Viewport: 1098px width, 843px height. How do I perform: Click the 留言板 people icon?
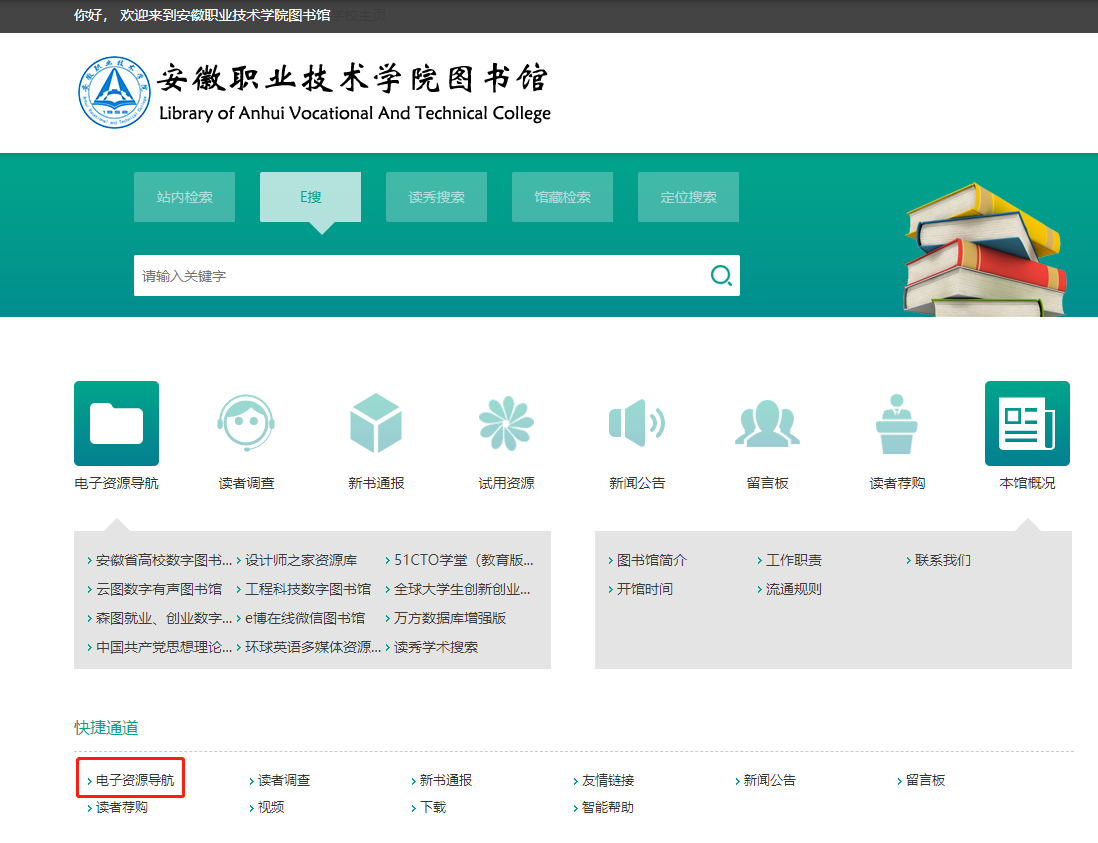tap(767, 423)
